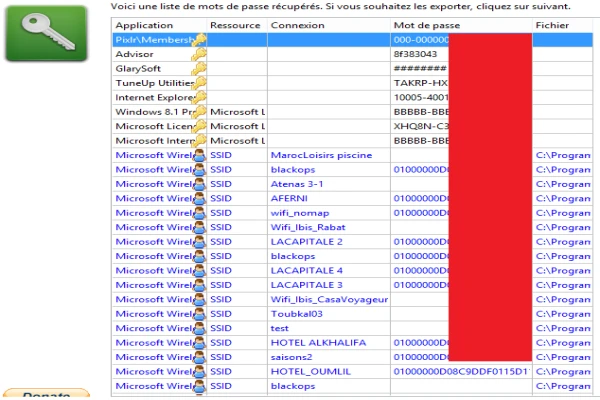Click the user icon in MarocLoisirs piscine row
Image resolution: width=600 pixels, height=400 pixels.
pos(199,155)
